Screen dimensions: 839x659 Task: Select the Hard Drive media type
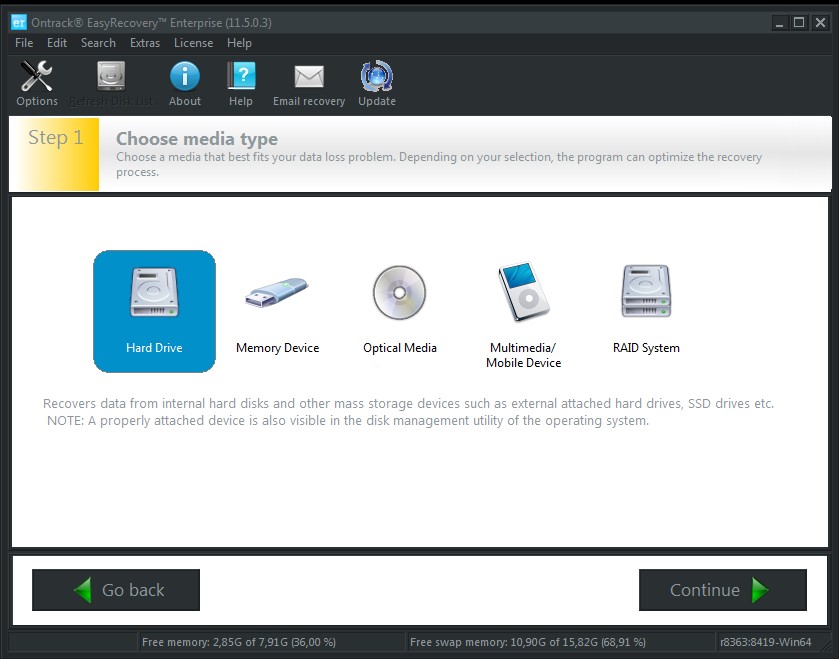click(x=154, y=311)
